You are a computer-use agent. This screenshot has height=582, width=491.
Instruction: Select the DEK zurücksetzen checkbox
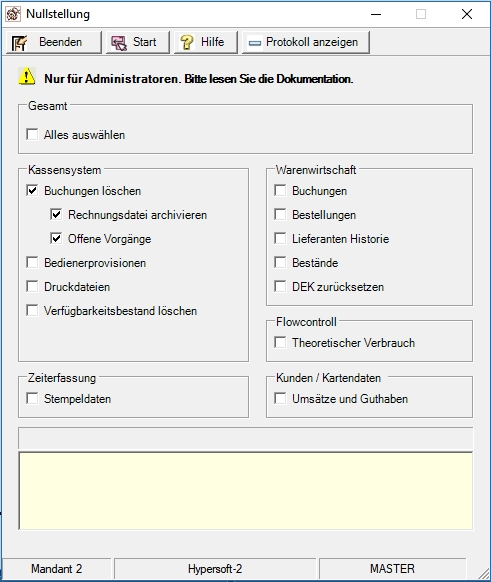tap(280, 287)
